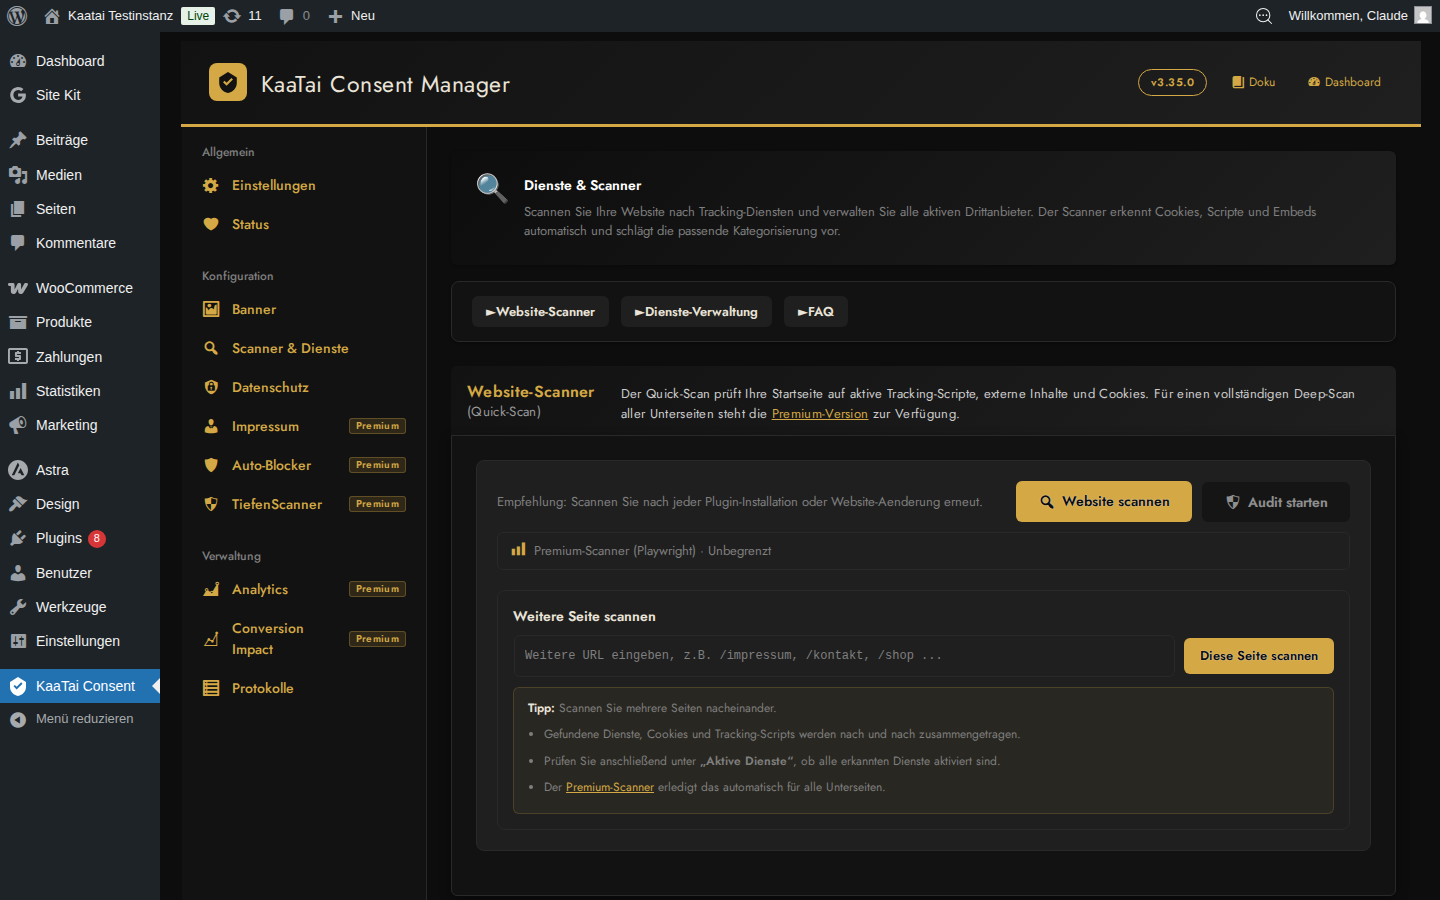Open WordPress Einstellungen in the admin menu
This screenshot has height=900, width=1440.
pos(80,641)
